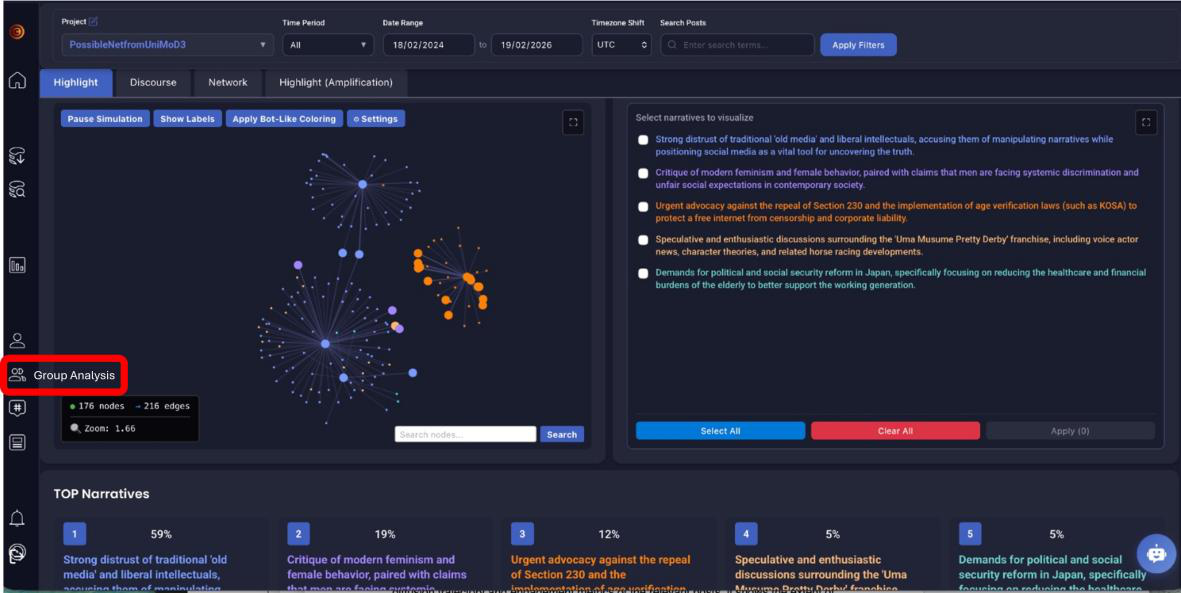Image resolution: width=1181 pixels, height=593 pixels.
Task: Click the number 3 narrative badge
Action: tap(522, 534)
